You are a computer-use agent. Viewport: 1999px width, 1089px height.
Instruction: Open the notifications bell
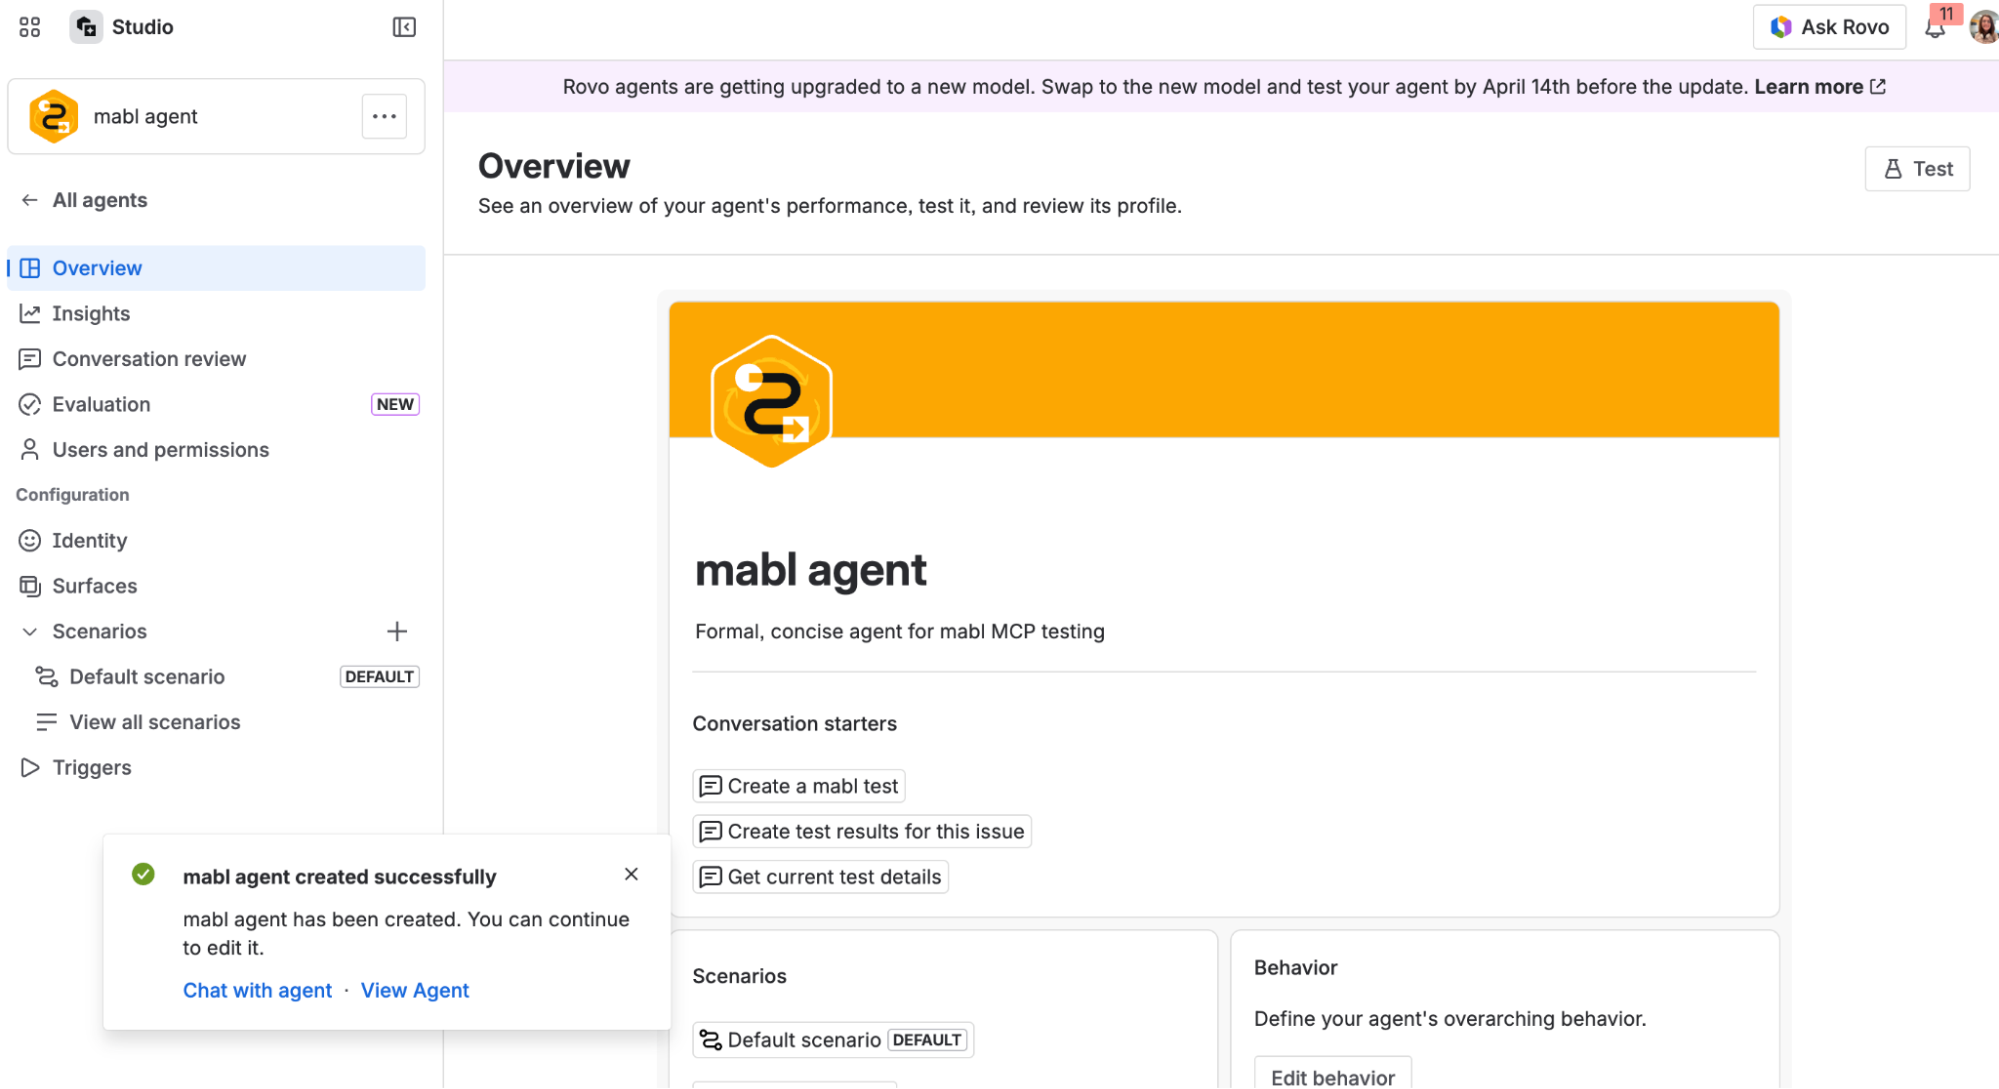coord(1936,27)
